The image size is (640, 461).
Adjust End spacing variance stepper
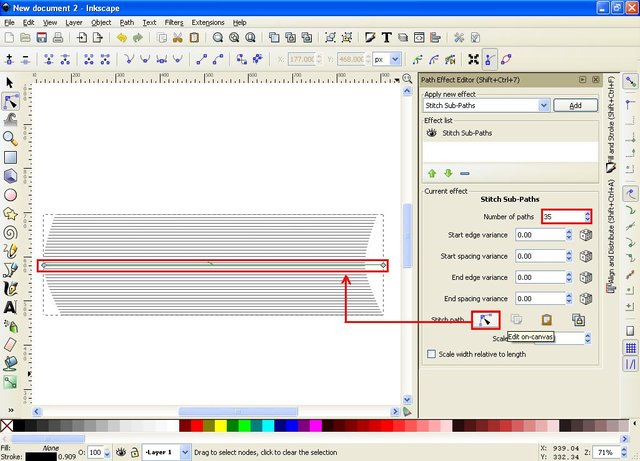click(x=569, y=298)
